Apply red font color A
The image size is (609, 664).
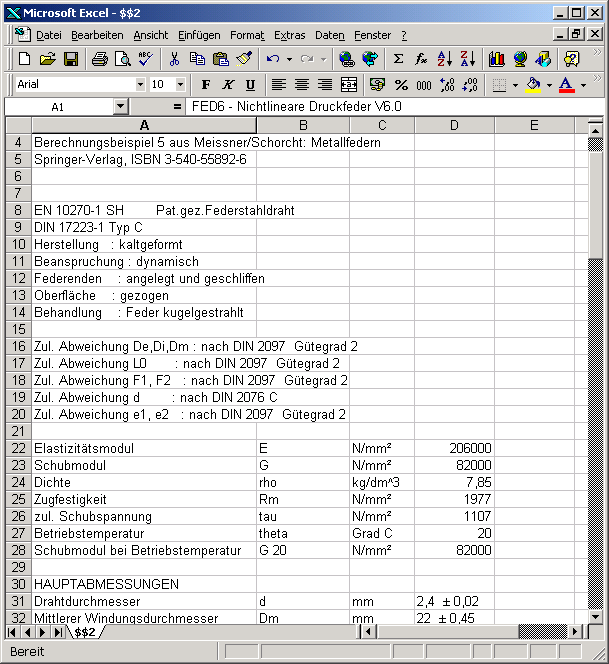coord(567,85)
